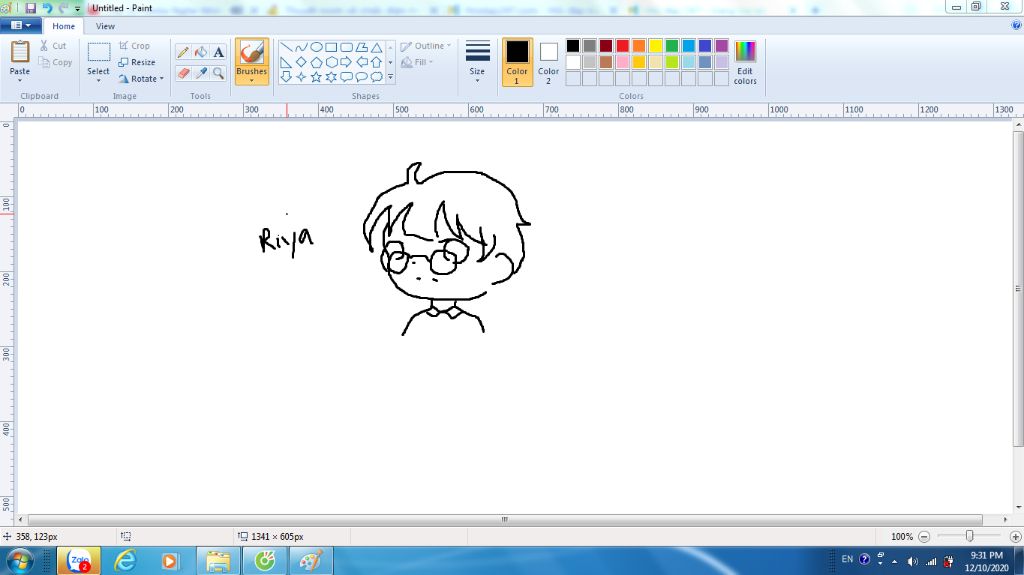The image size is (1024, 575).
Task: Click the Resize button
Action: 137,62
